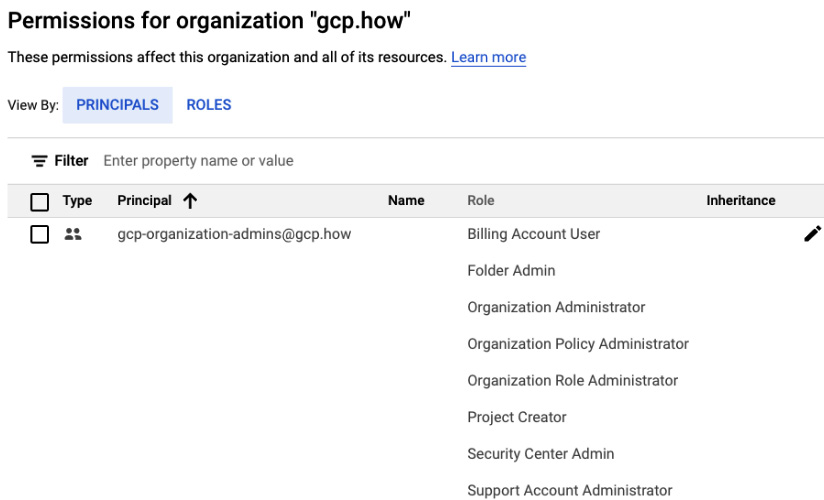Click the Name column header
This screenshot has height=500, width=824.
click(x=406, y=200)
